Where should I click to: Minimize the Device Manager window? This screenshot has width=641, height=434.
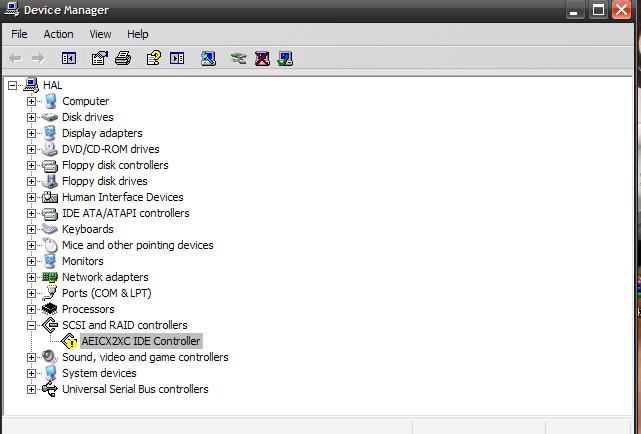tap(575, 11)
